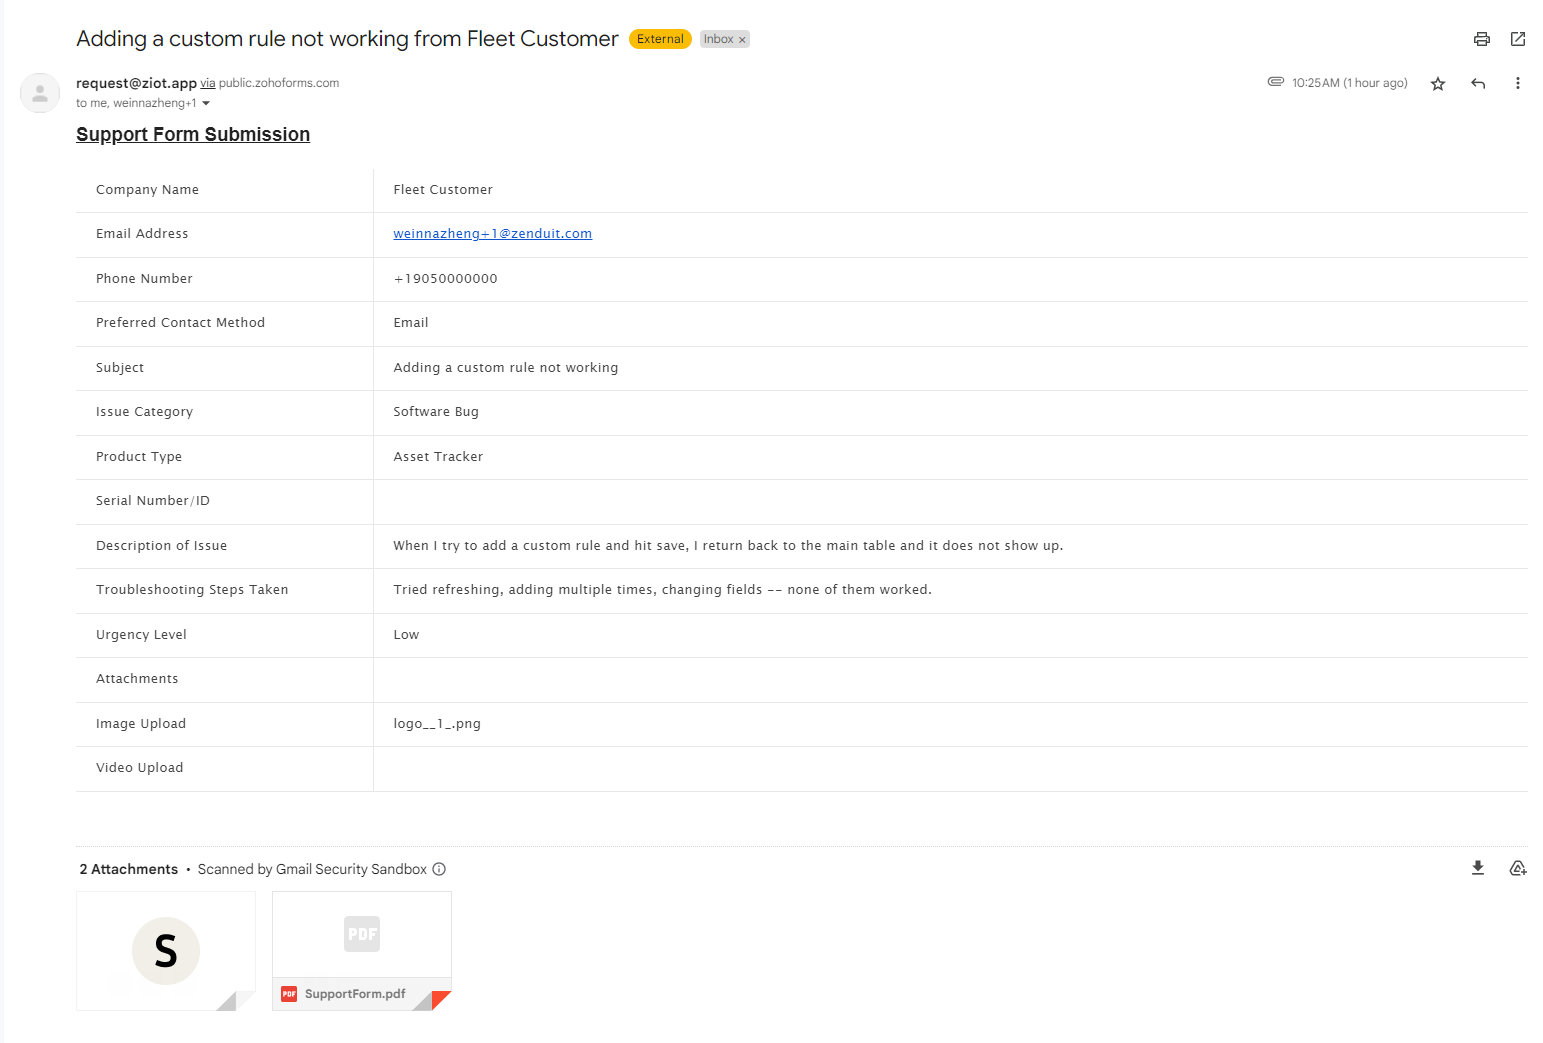
Task: Open the More options menu
Action: (x=1517, y=84)
